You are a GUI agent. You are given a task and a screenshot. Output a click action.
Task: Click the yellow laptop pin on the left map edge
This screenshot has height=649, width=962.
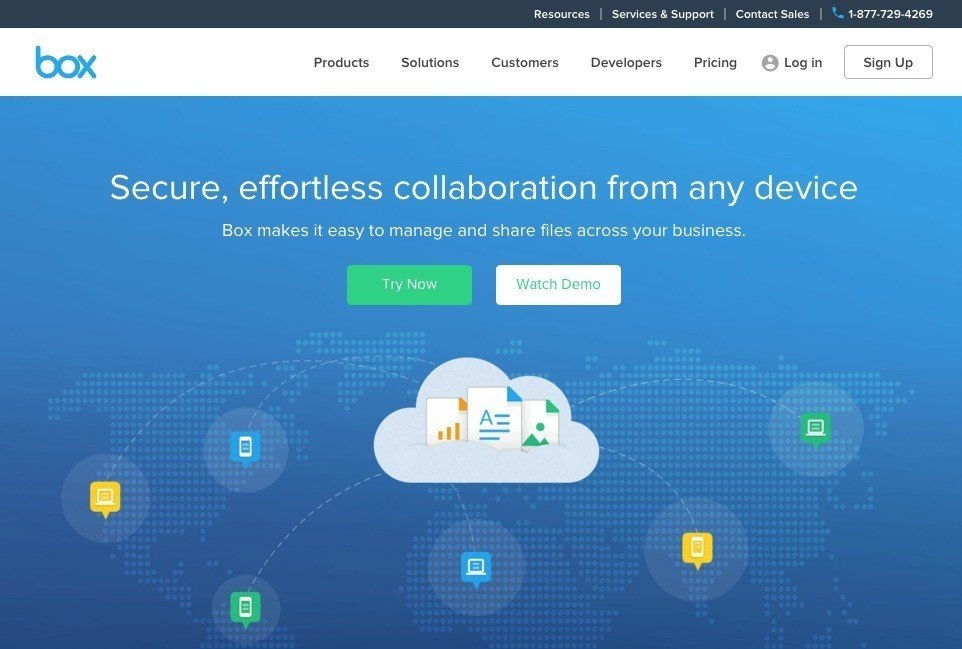[x=106, y=499]
